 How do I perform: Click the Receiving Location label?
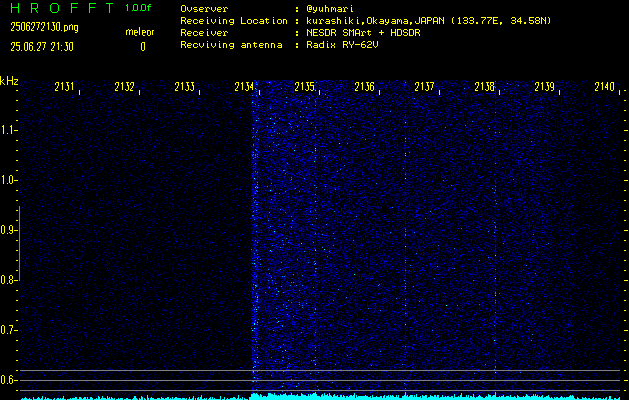[234, 21]
